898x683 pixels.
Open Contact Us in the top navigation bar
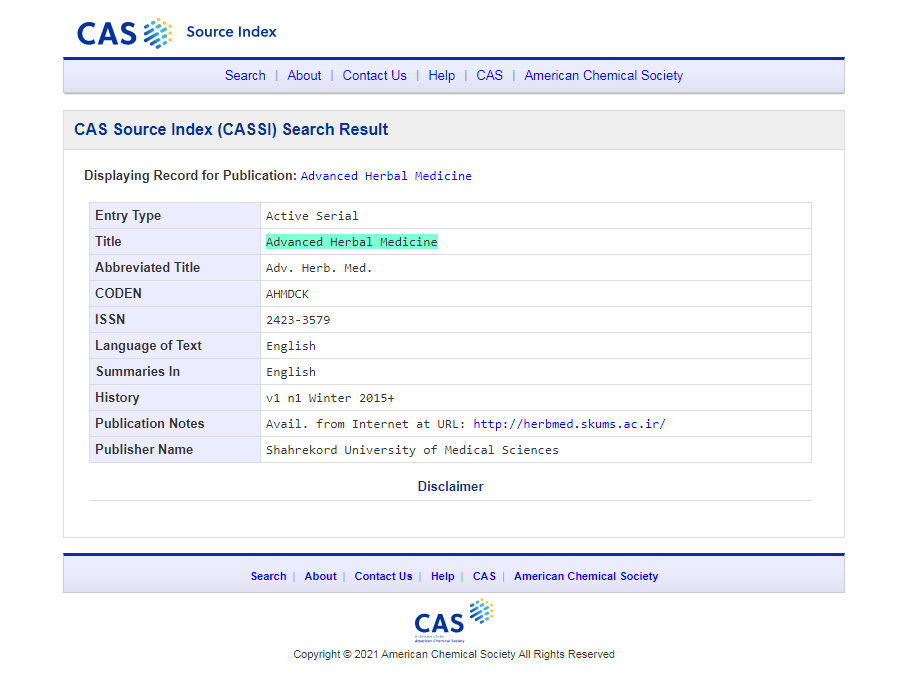click(x=375, y=76)
